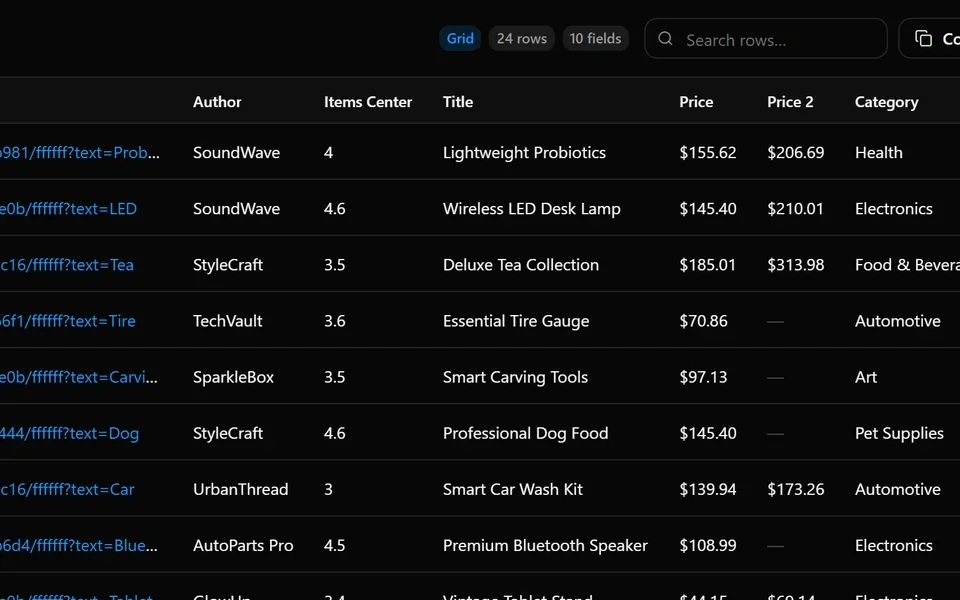Click Automotive category in Tire Gauge row
This screenshot has height=600, width=960.
pos(898,321)
